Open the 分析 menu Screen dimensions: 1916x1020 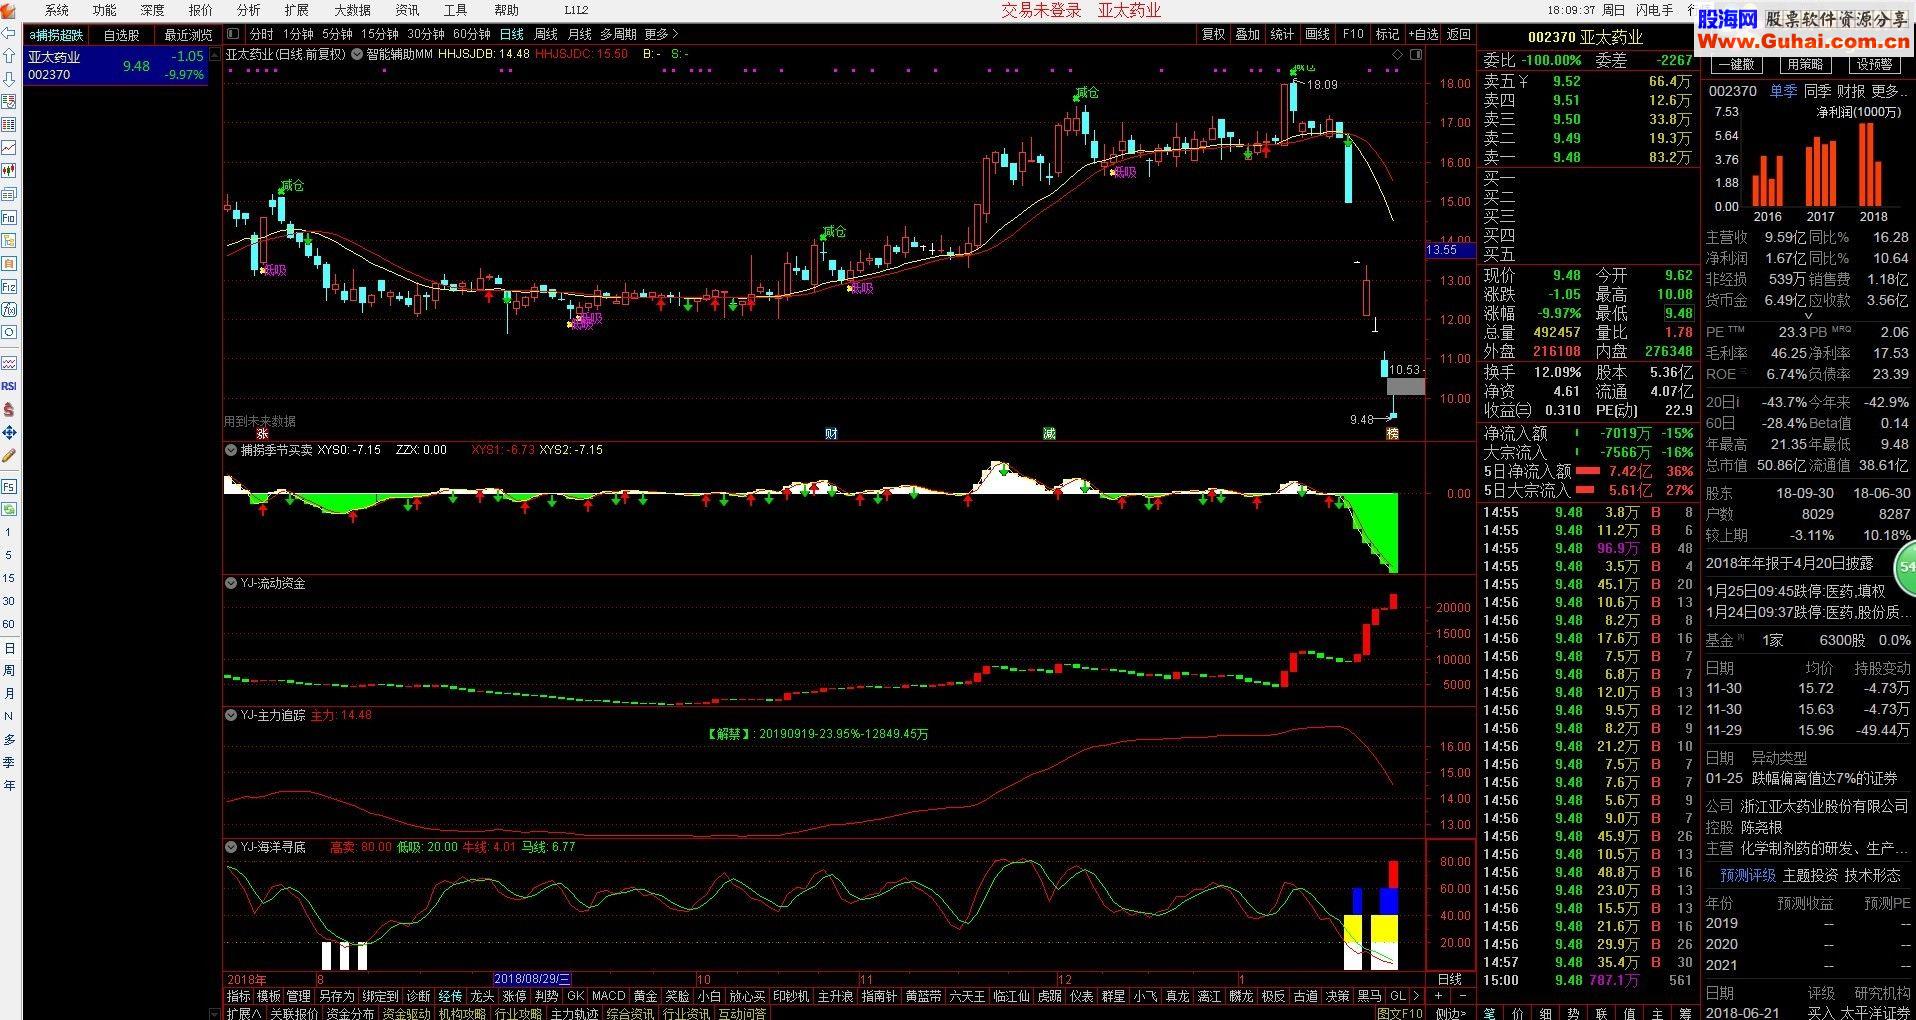pos(248,10)
